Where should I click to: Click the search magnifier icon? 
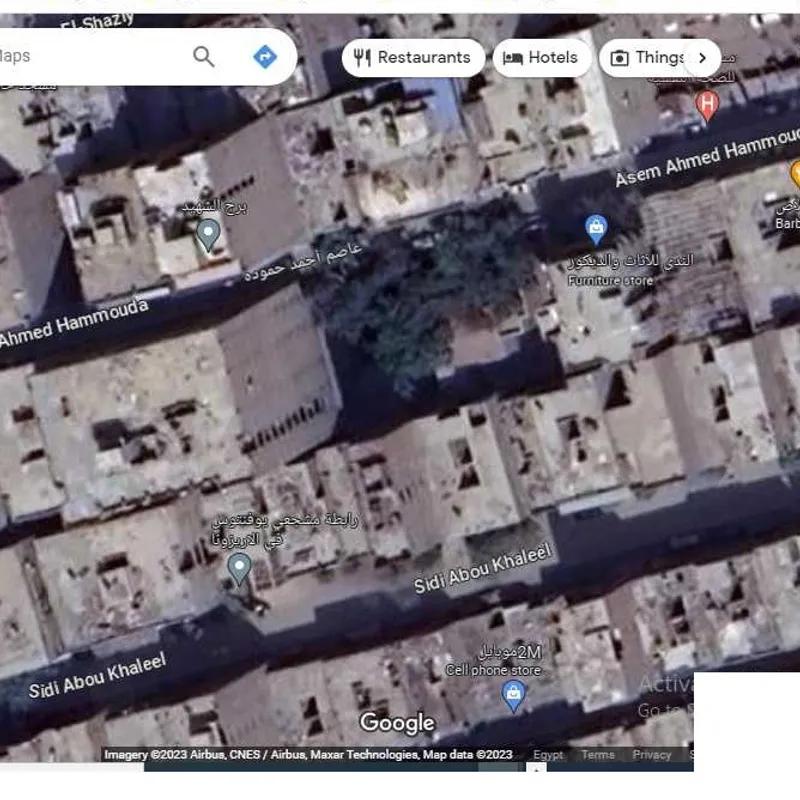click(204, 57)
